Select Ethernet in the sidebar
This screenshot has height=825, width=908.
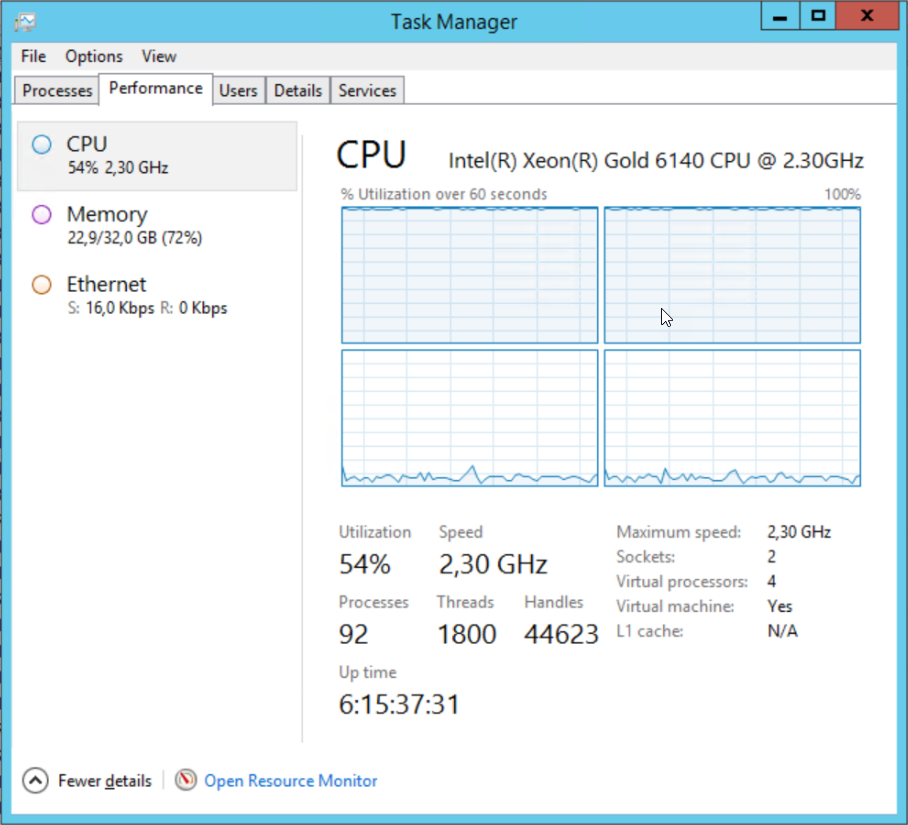(157, 296)
